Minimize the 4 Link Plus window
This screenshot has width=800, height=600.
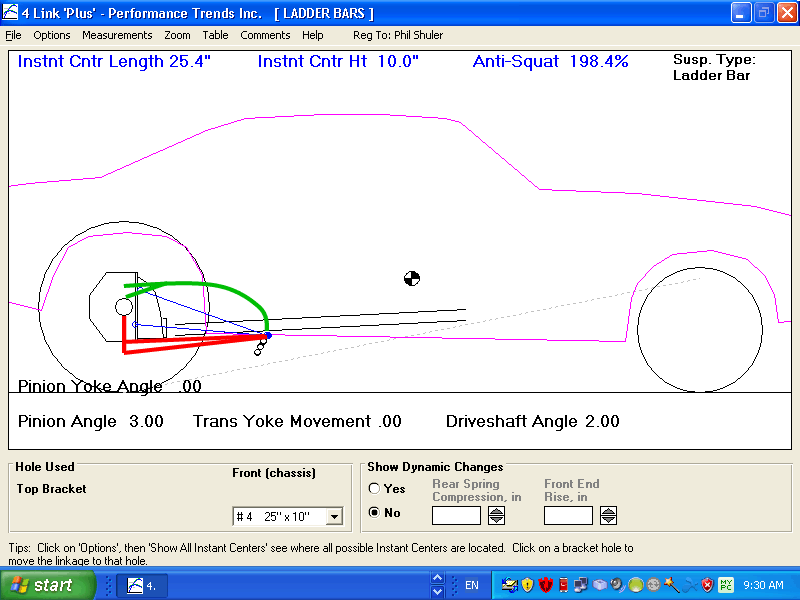[x=740, y=13]
